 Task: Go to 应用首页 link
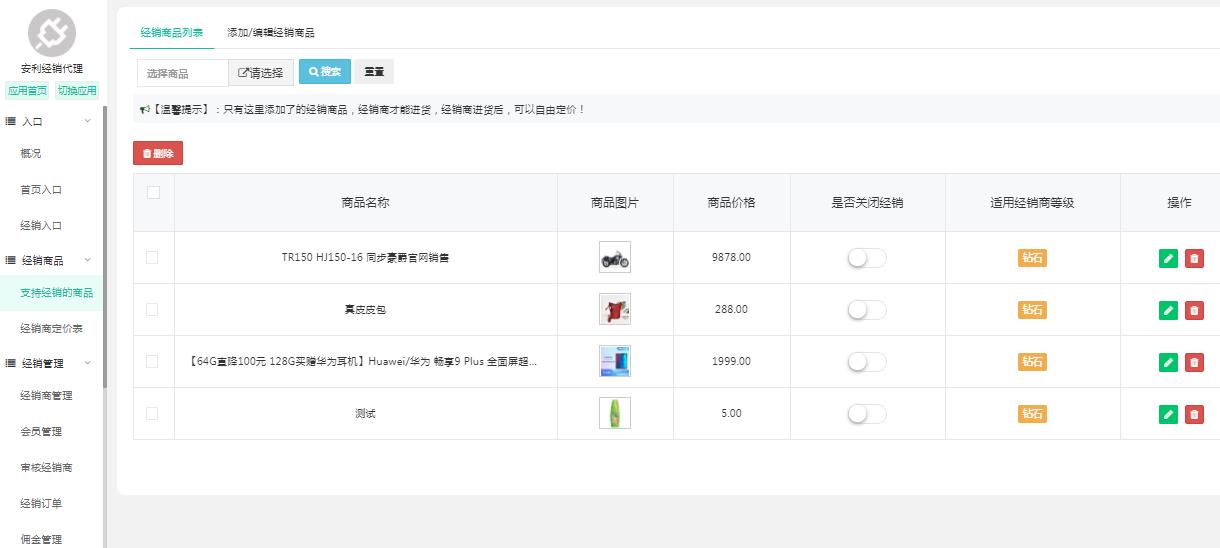point(27,91)
